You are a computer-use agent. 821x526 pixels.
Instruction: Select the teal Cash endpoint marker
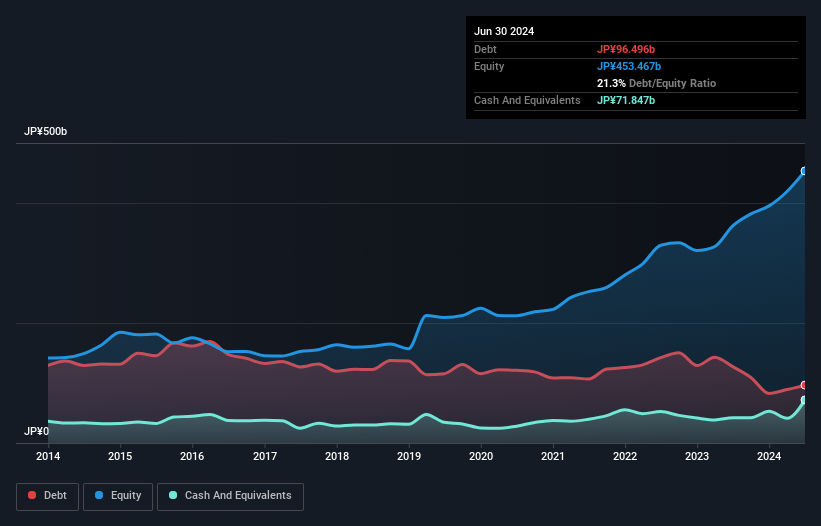[x=804, y=400]
